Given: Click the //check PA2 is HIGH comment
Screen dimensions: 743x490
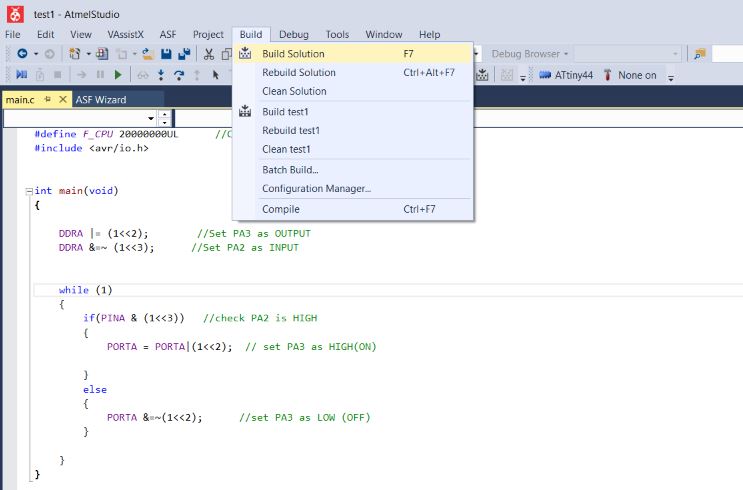Looking at the screenshot, I should [x=260, y=318].
